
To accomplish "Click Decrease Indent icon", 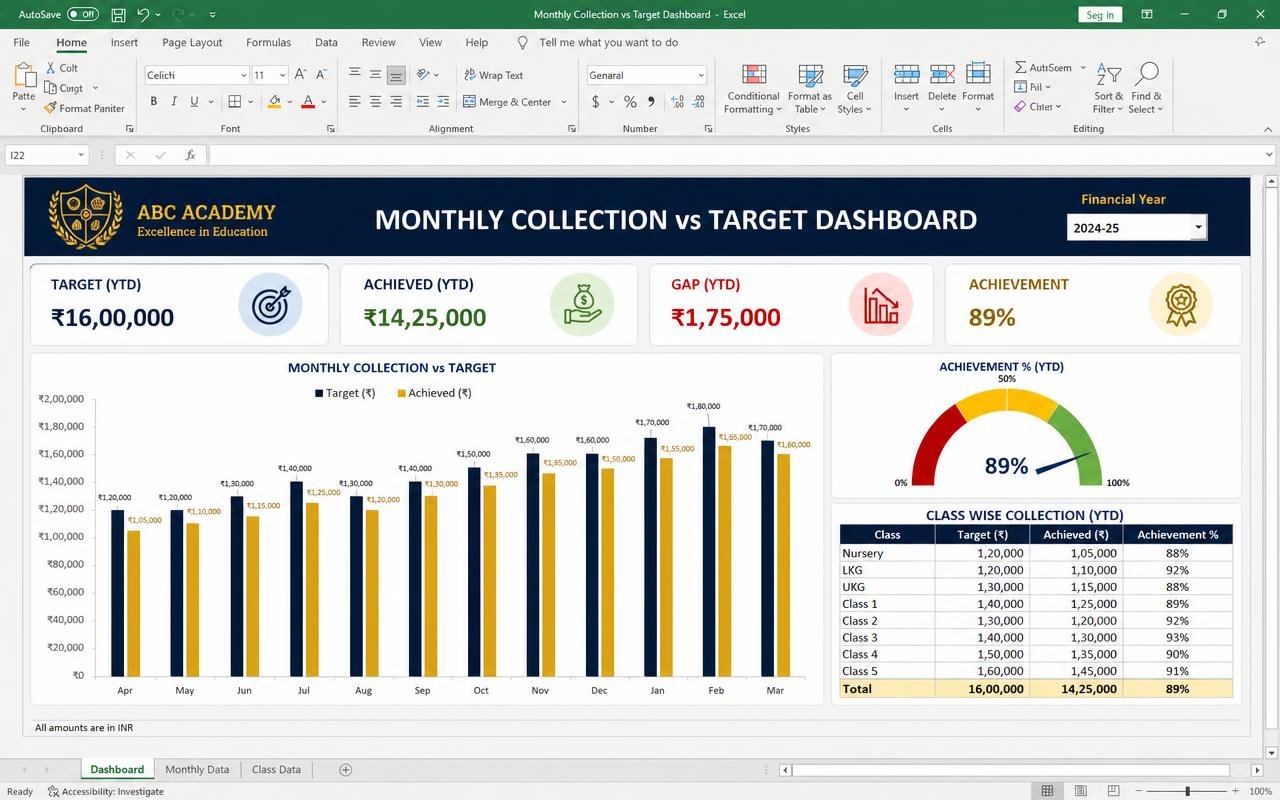I will [x=422, y=102].
